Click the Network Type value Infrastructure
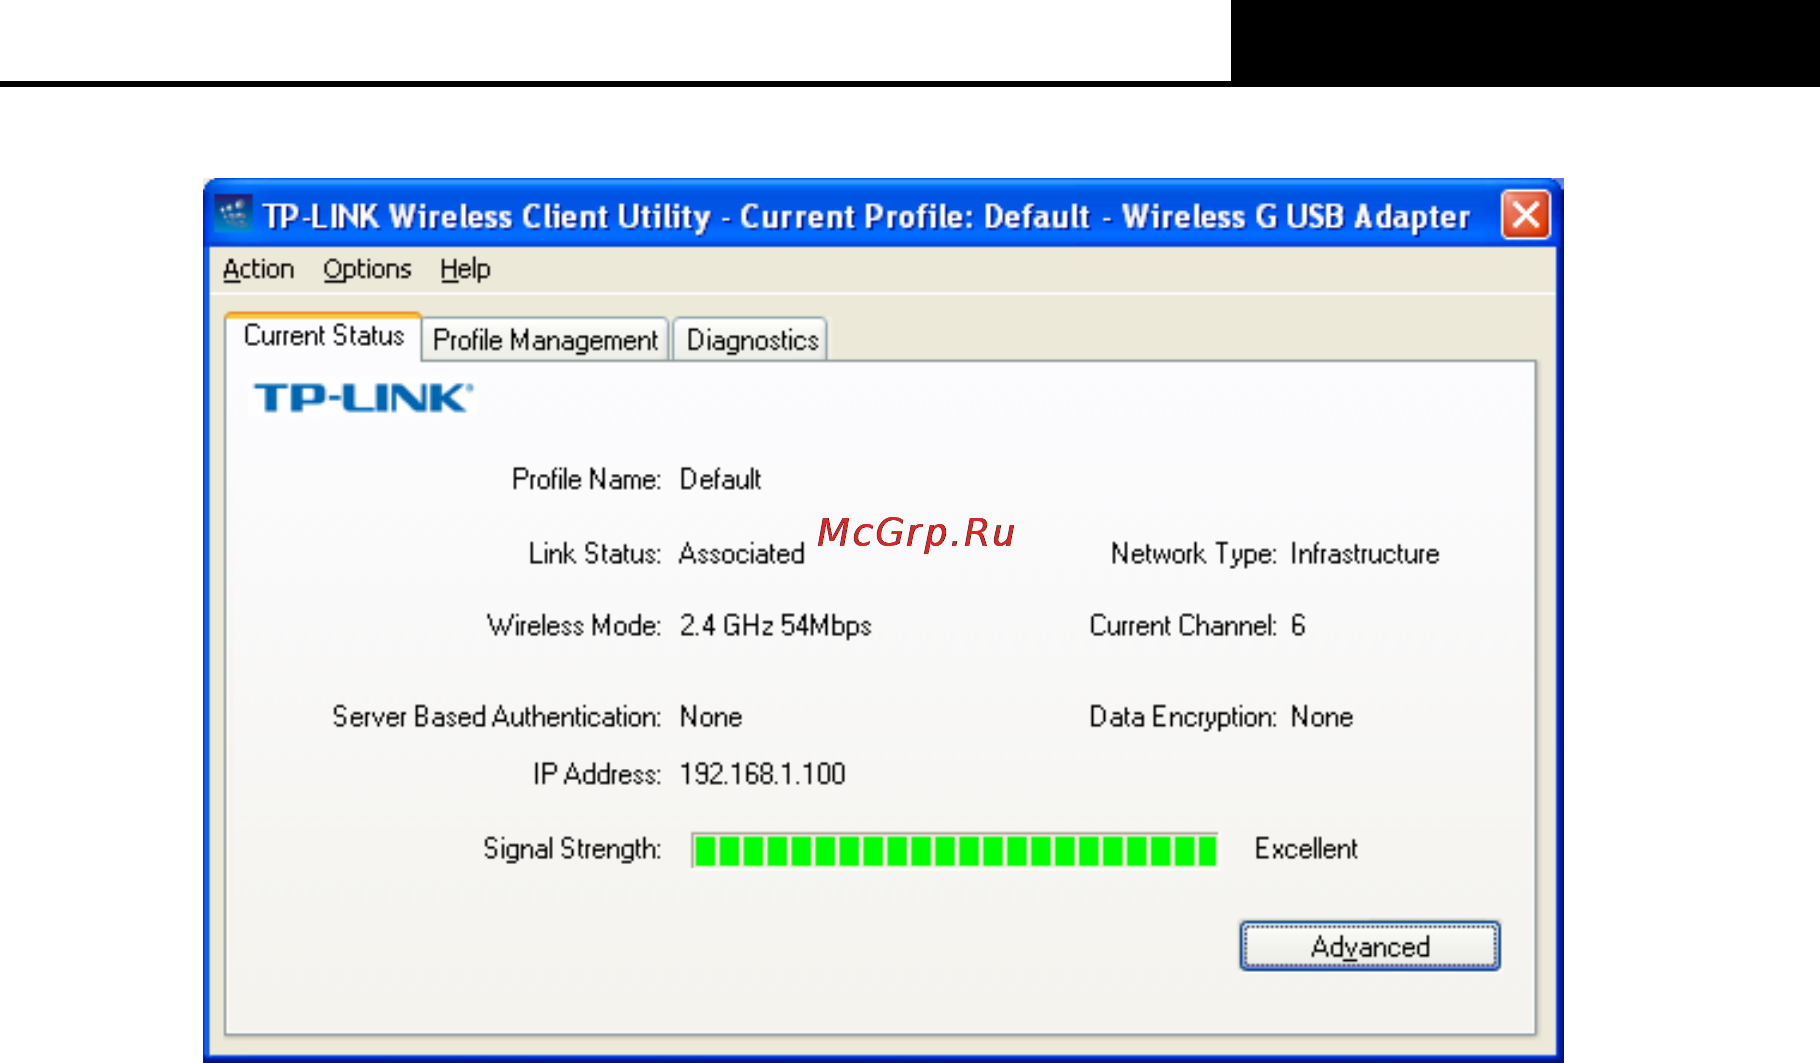 (x=1365, y=553)
